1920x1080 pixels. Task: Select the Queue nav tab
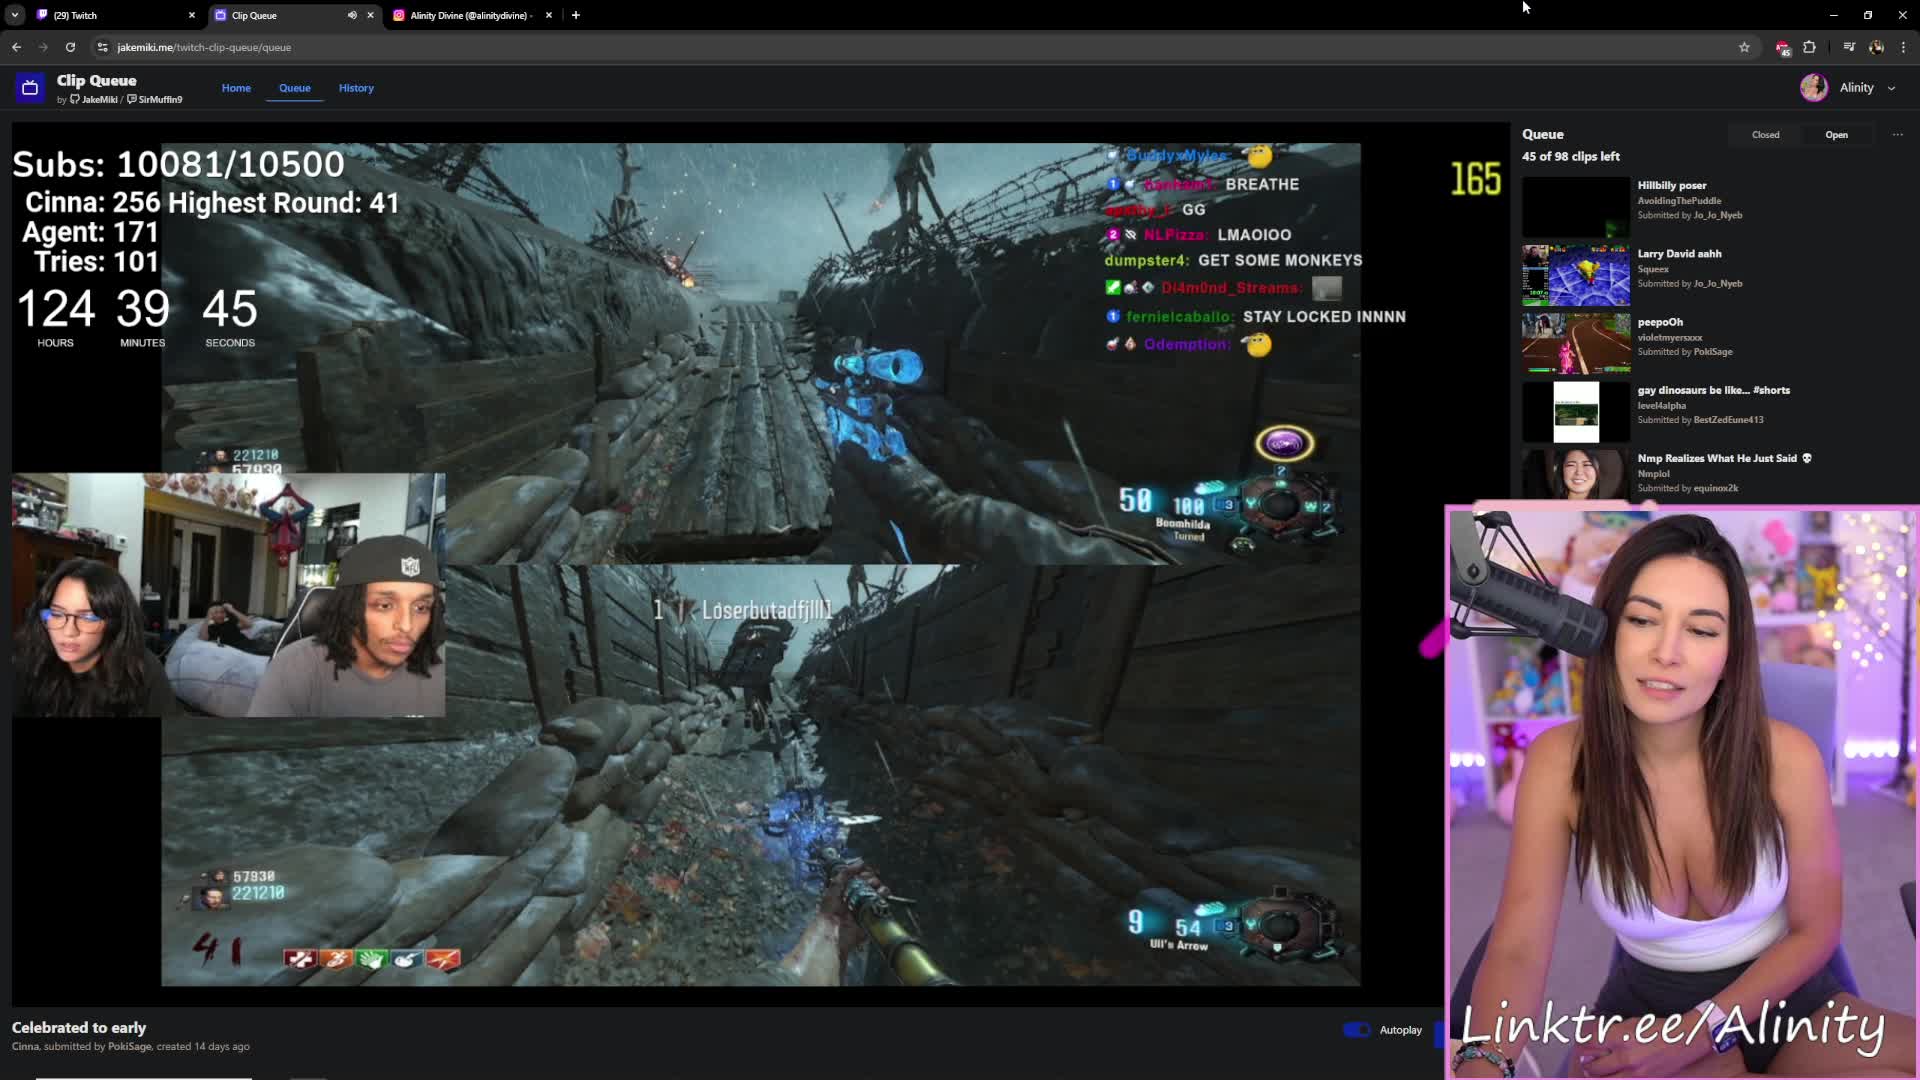click(294, 88)
